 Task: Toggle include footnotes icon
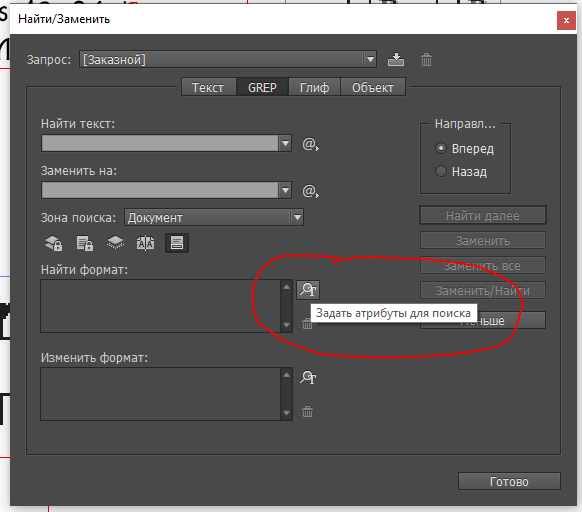(177, 243)
